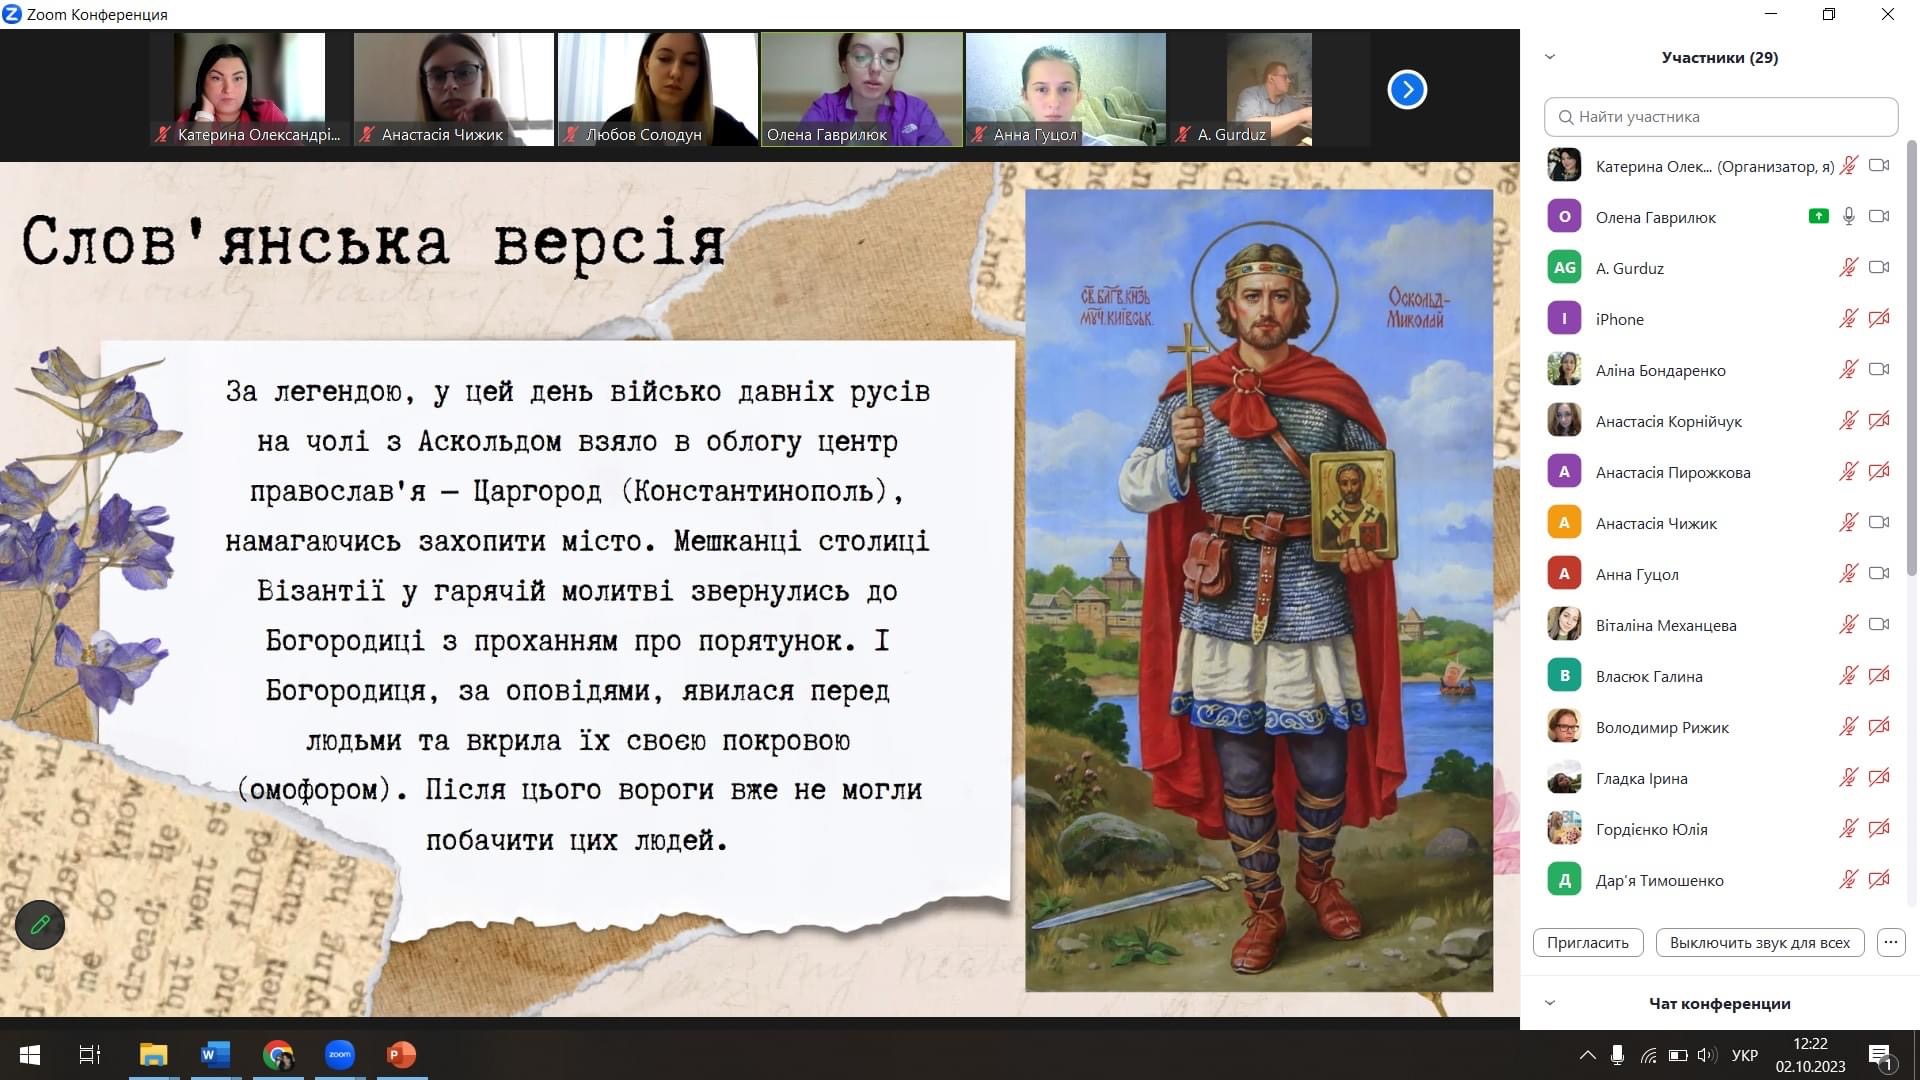This screenshot has width=1920, height=1080.
Task: Select Анастасія Чижик video thumbnail
Action: coord(453,89)
